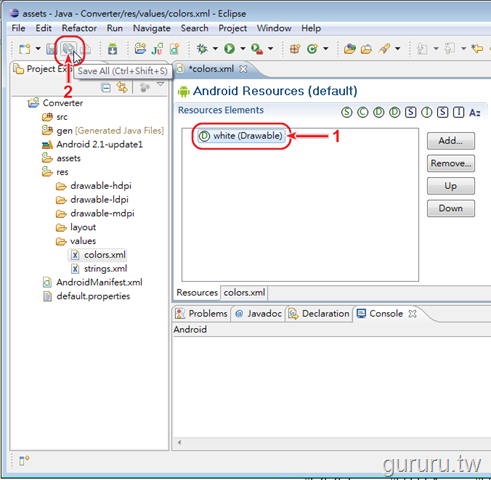This screenshot has height=480, width=491.
Task: Toggle Link with Editor in Project Explorer
Action: pos(122,88)
